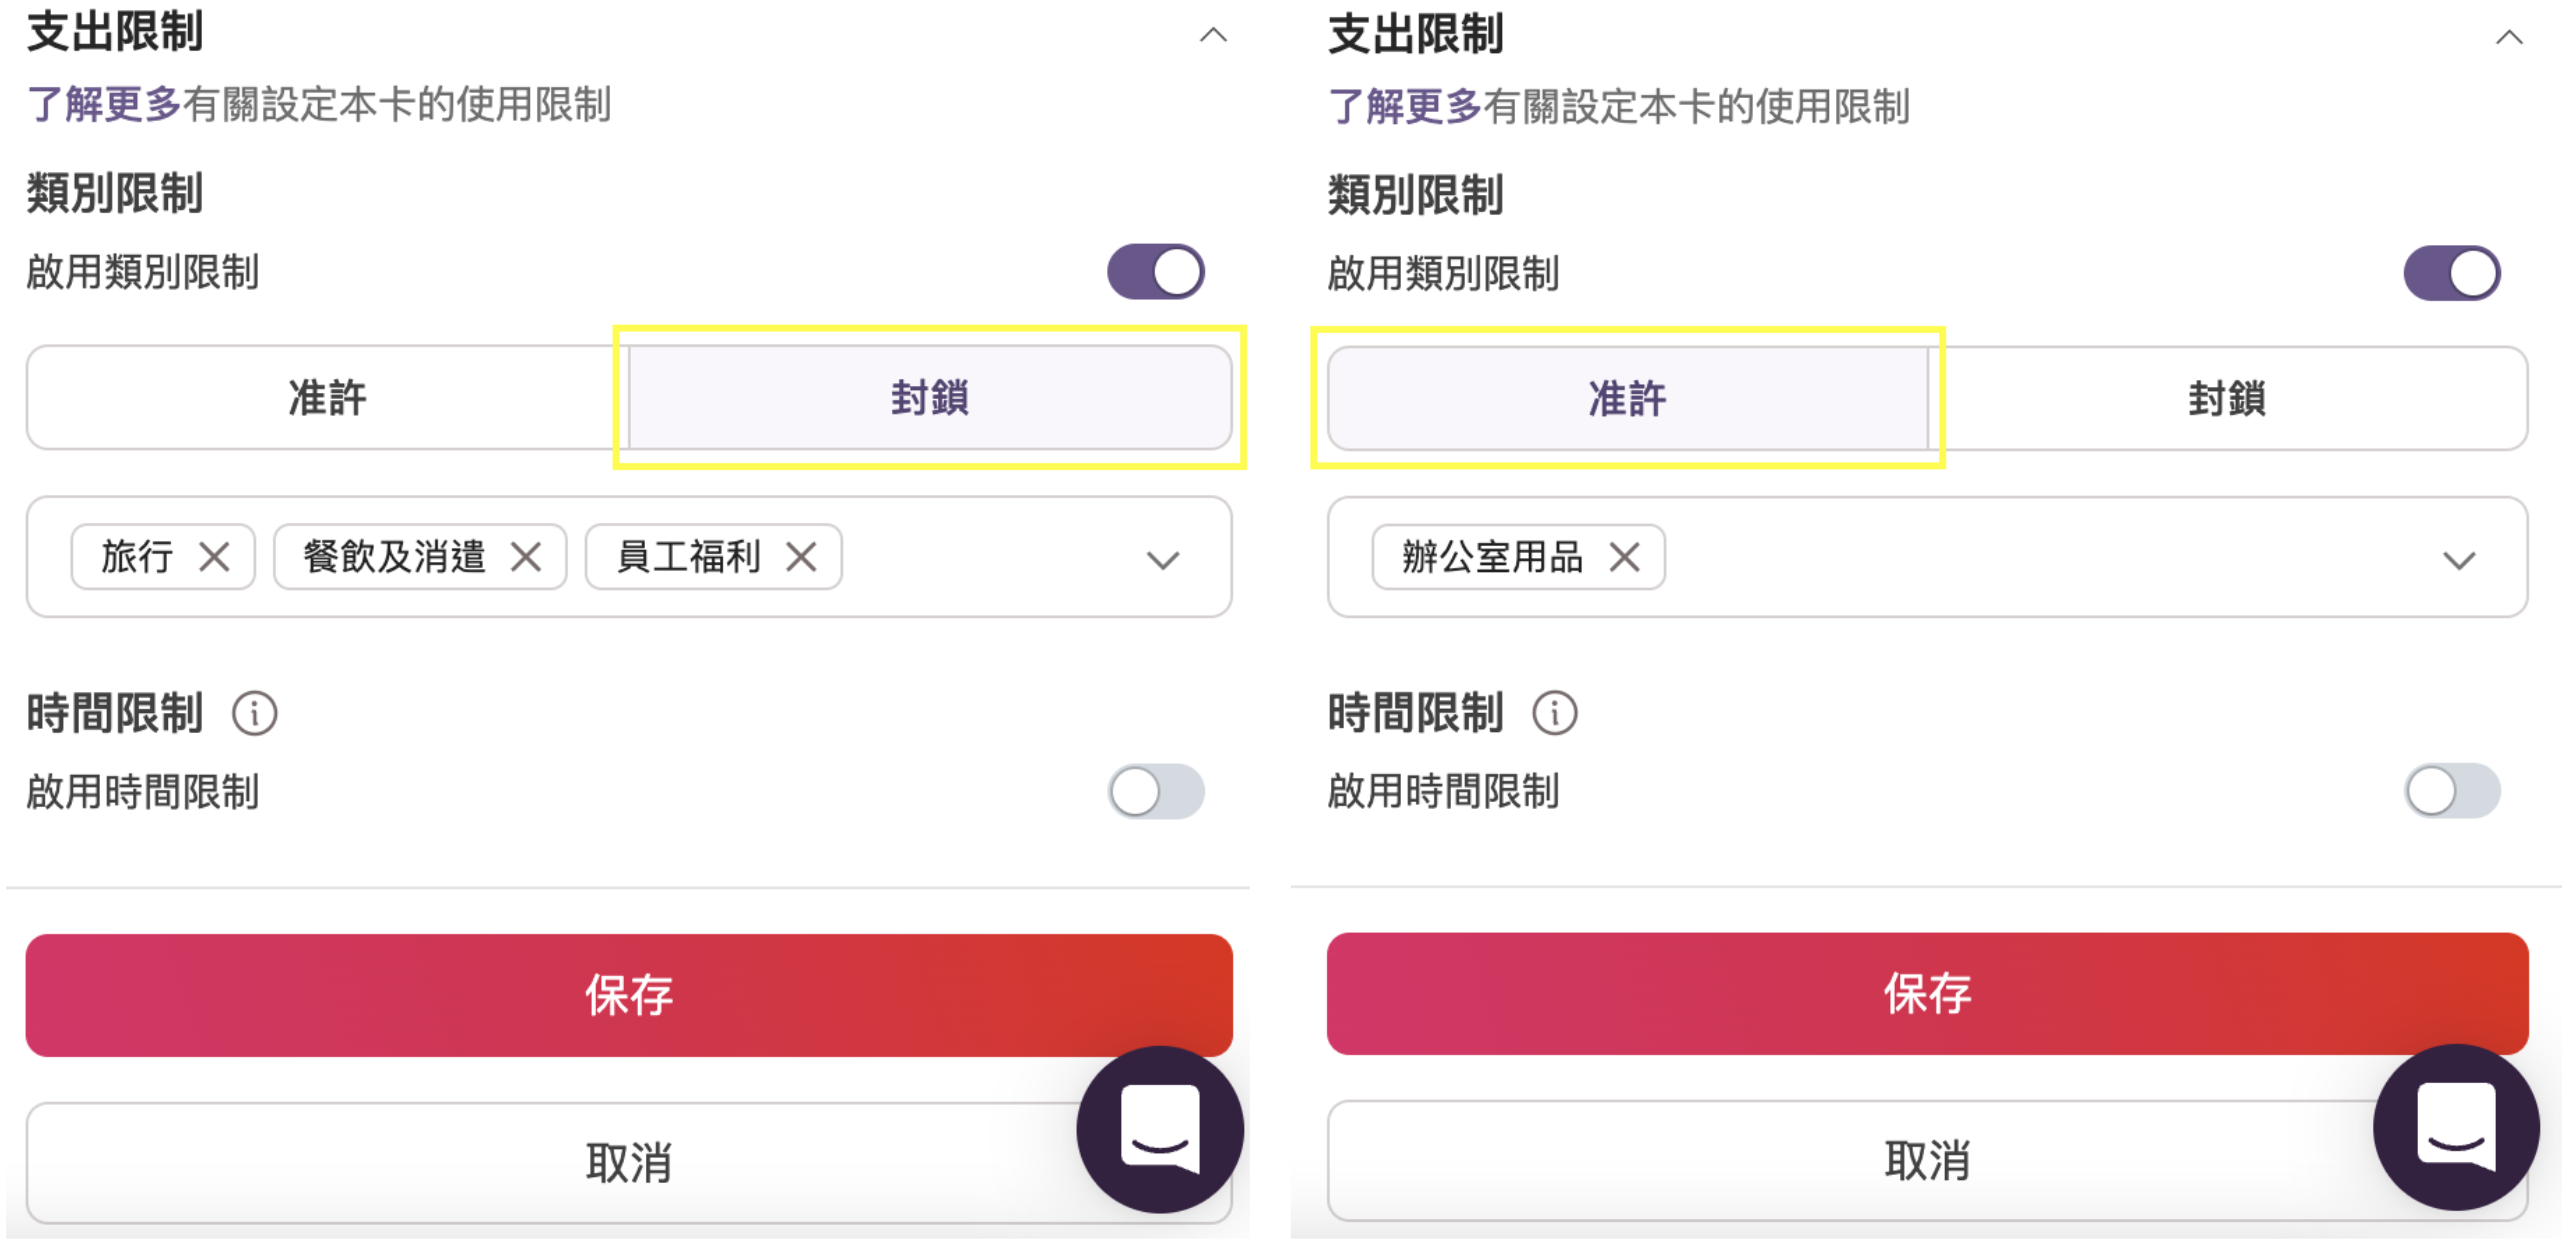Collapse the left 支出限制 section

tap(1212, 36)
